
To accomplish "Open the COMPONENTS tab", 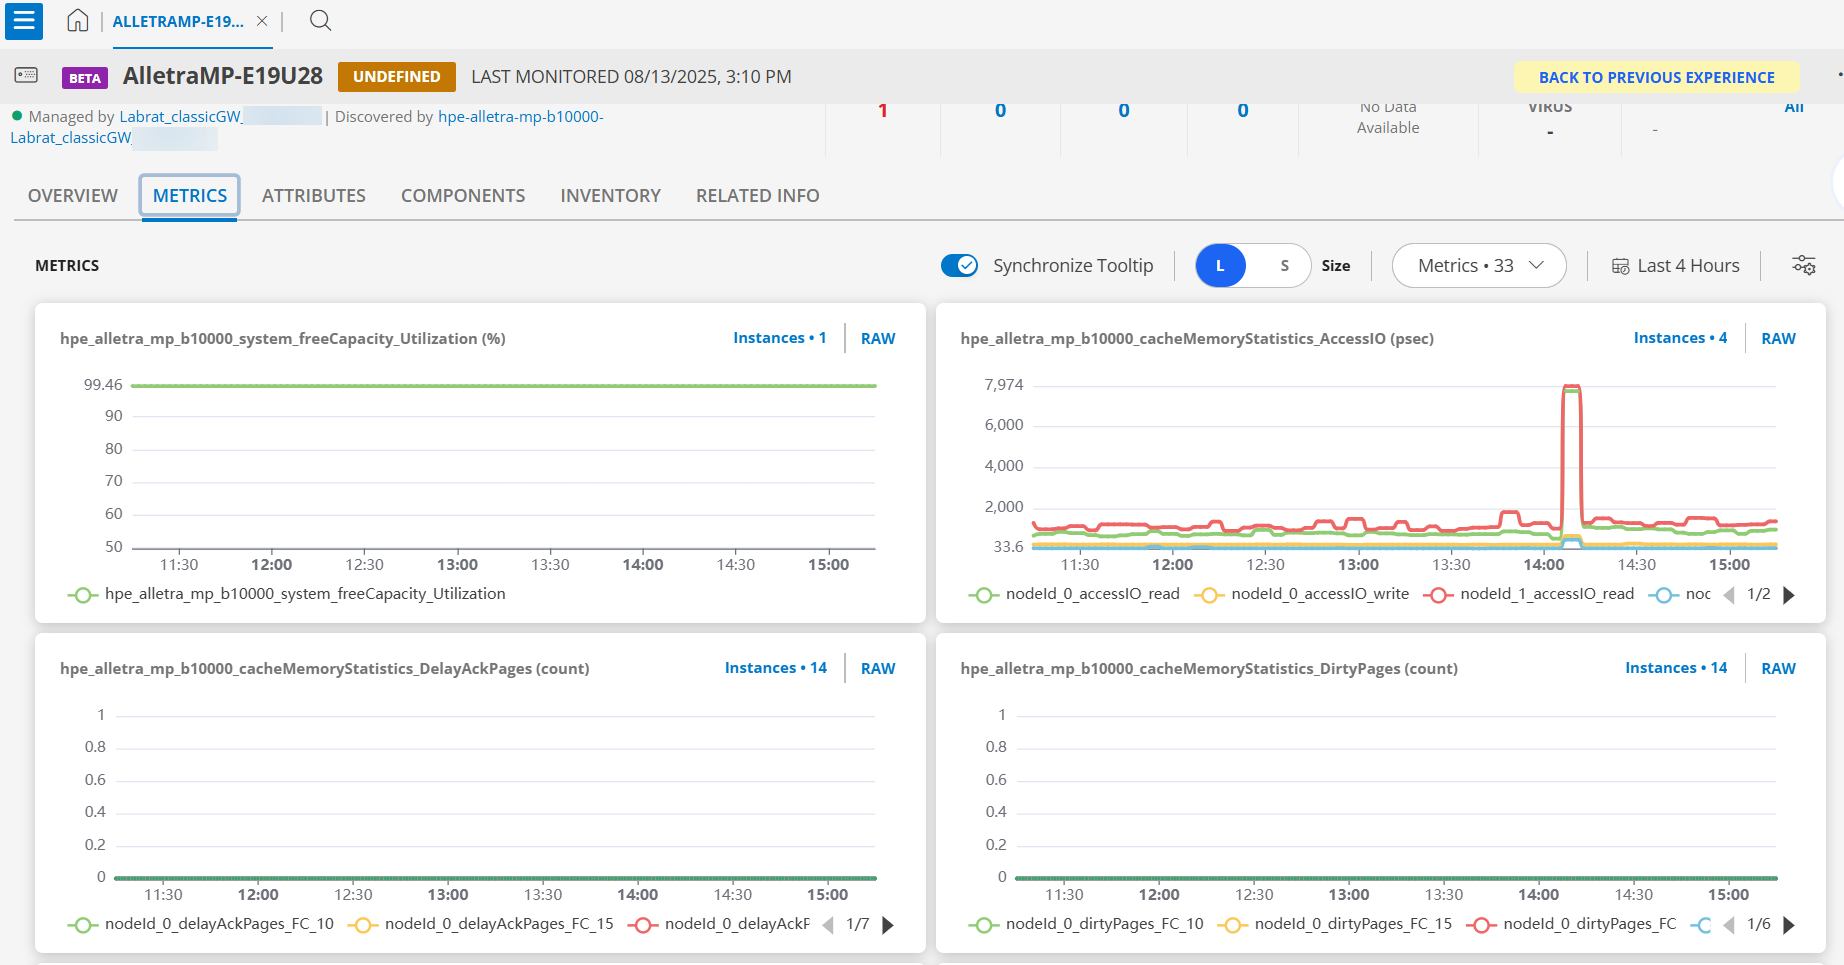I will point(463,196).
